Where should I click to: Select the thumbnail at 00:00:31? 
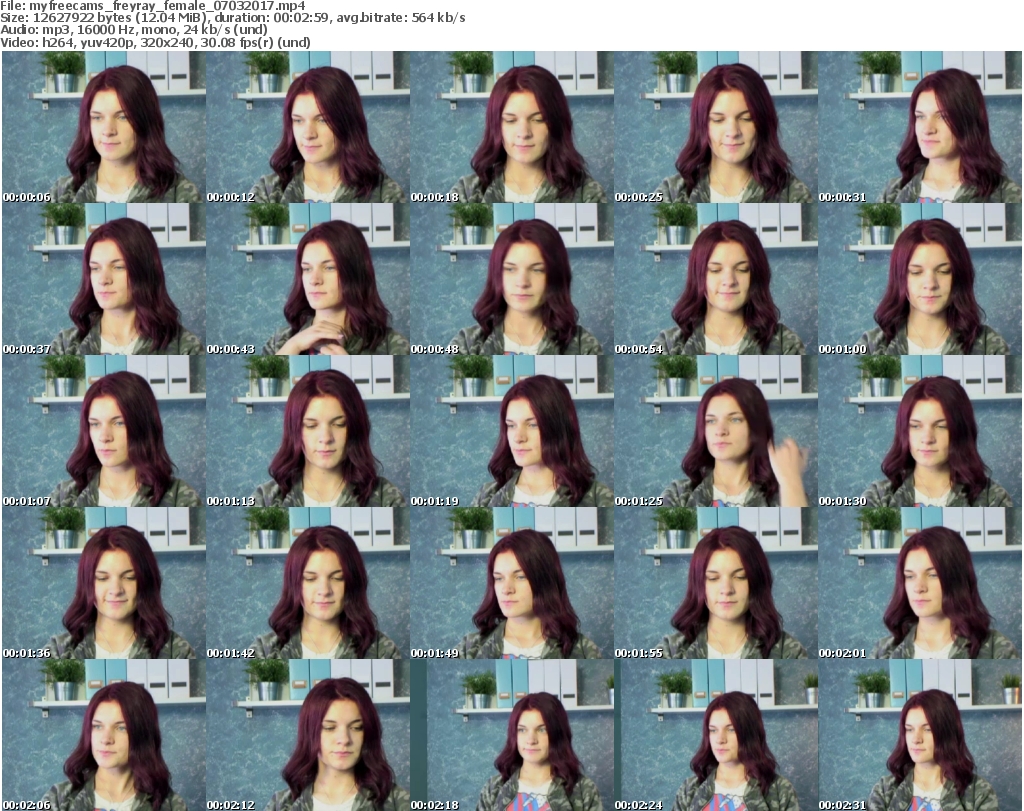[x=920, y=127]
